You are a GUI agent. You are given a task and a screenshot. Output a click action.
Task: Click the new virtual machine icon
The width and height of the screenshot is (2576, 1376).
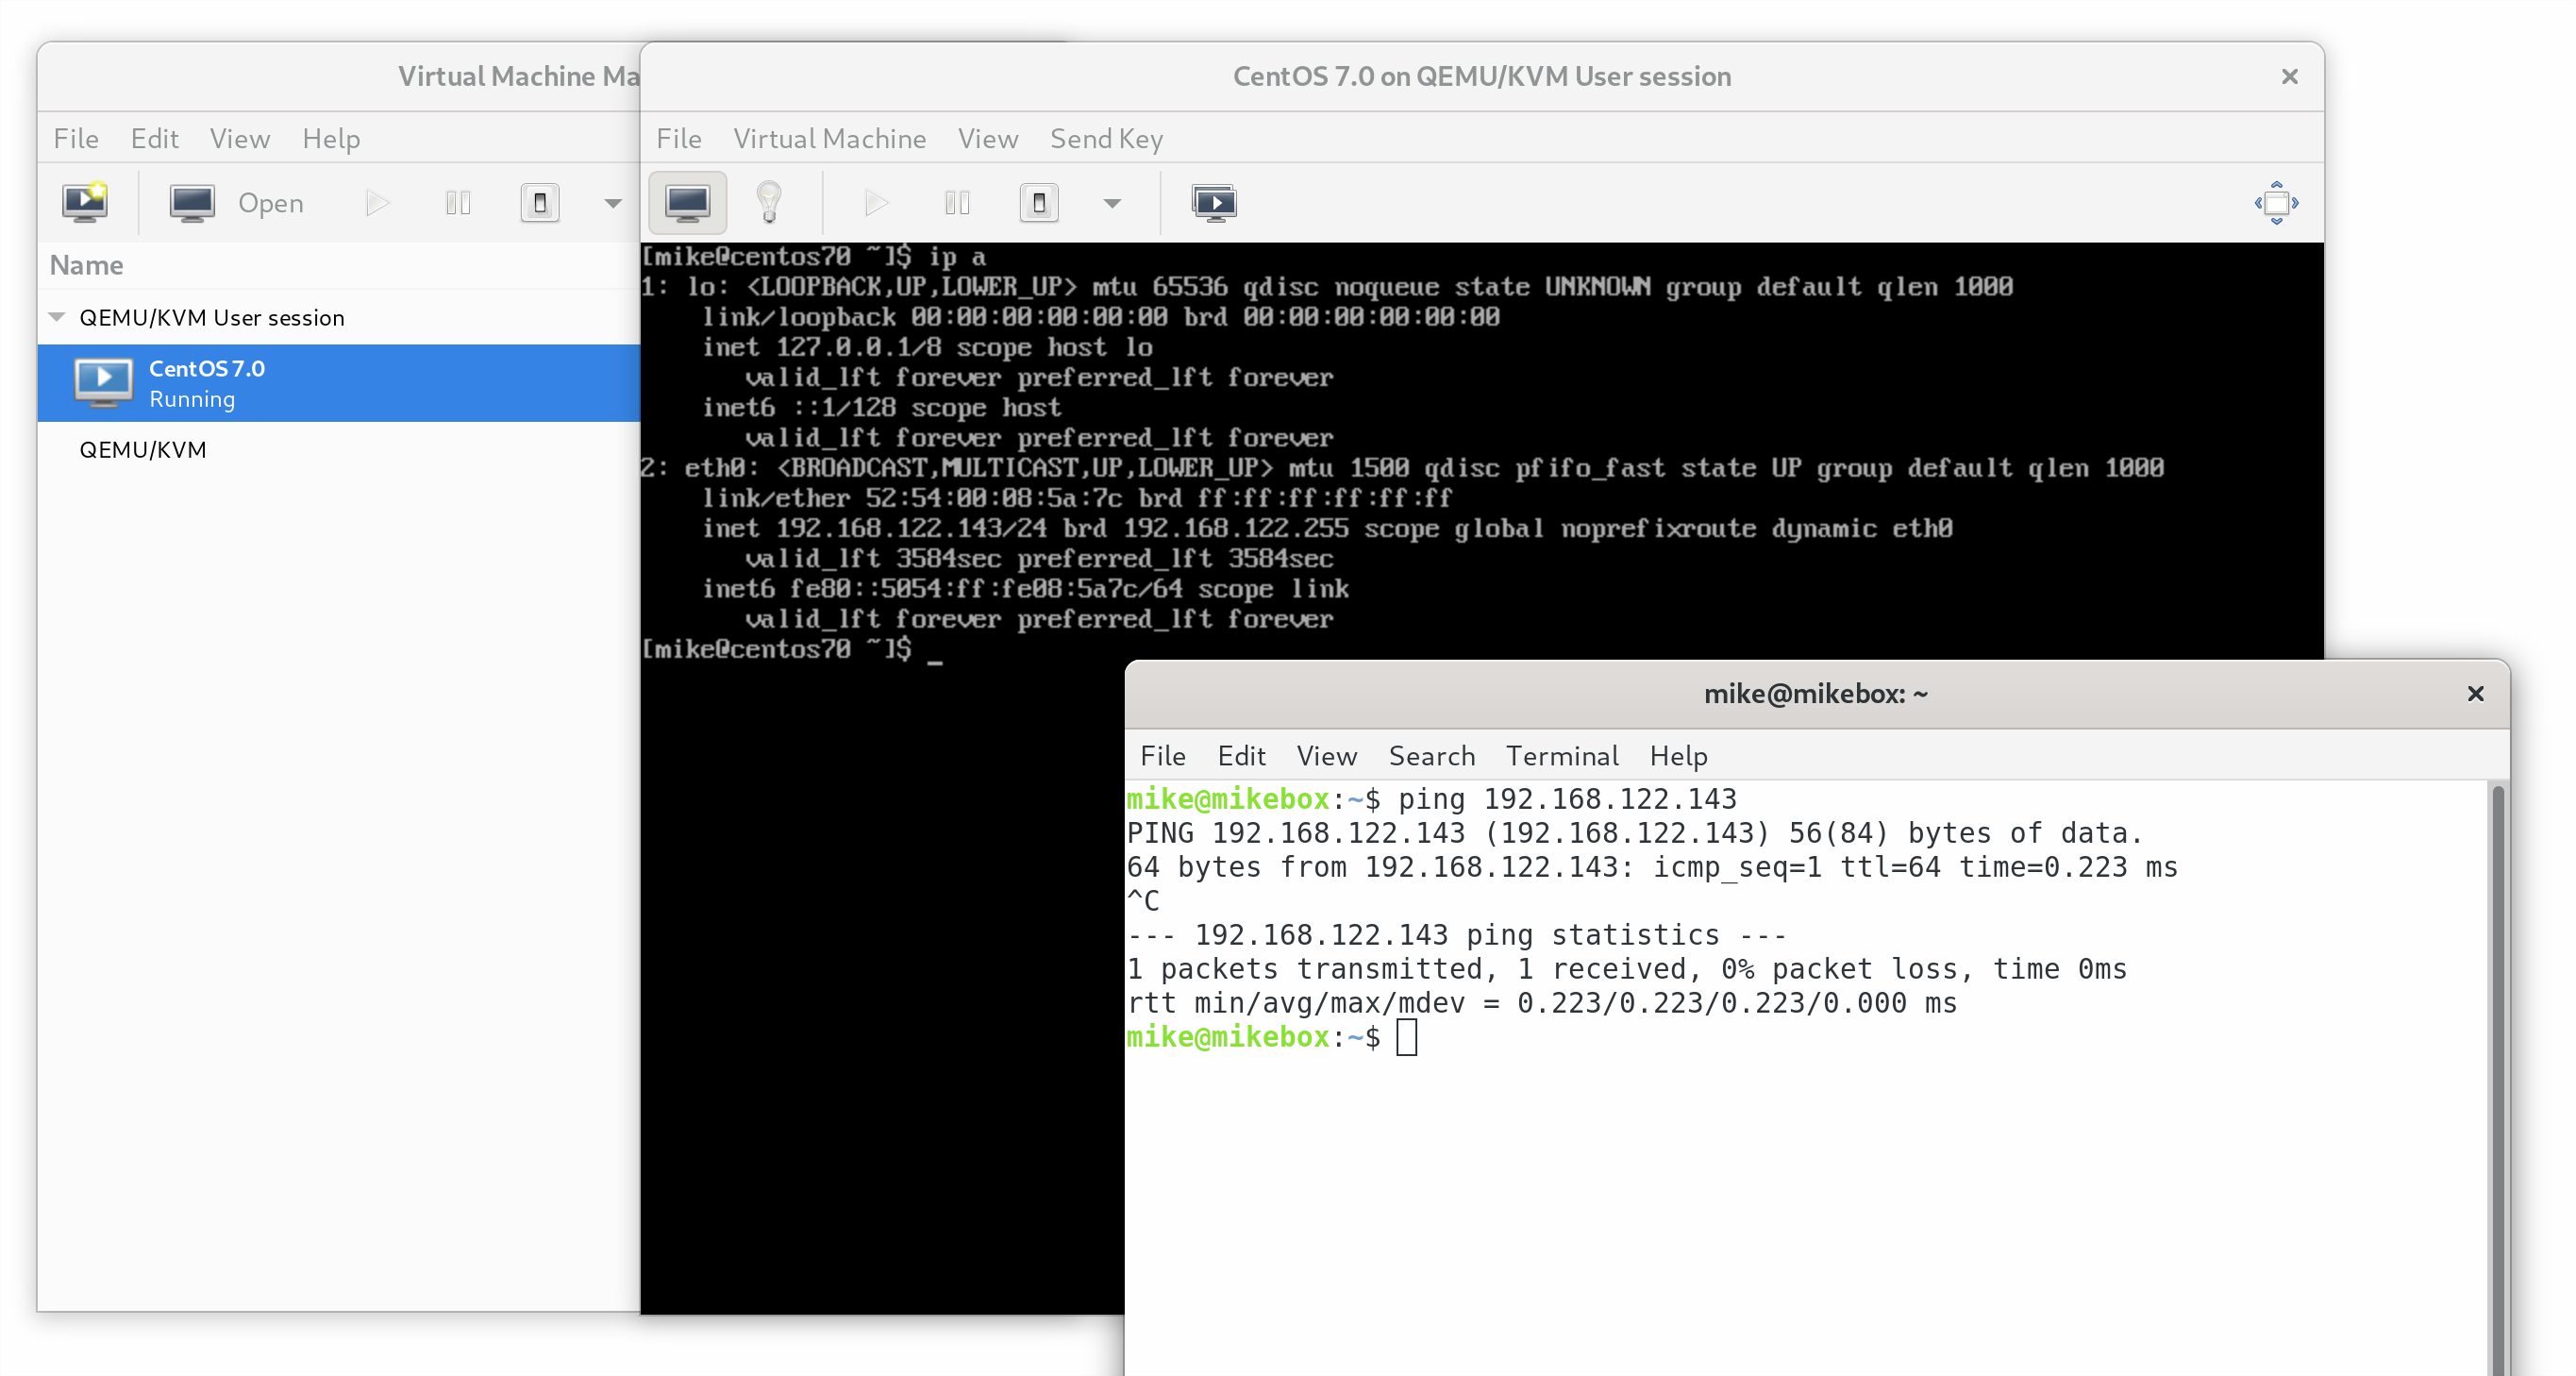coord(85,202)
